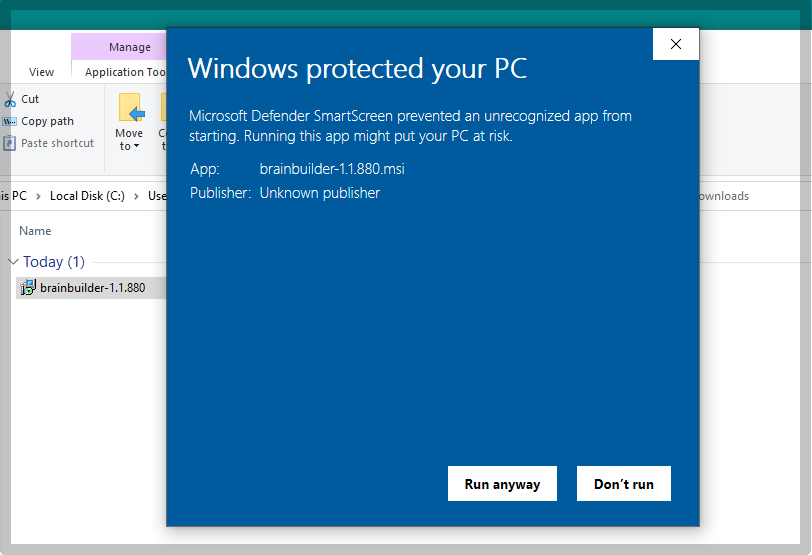
Task: Expand the chevron after Local Disk (C:)
Action: [136, 196]
